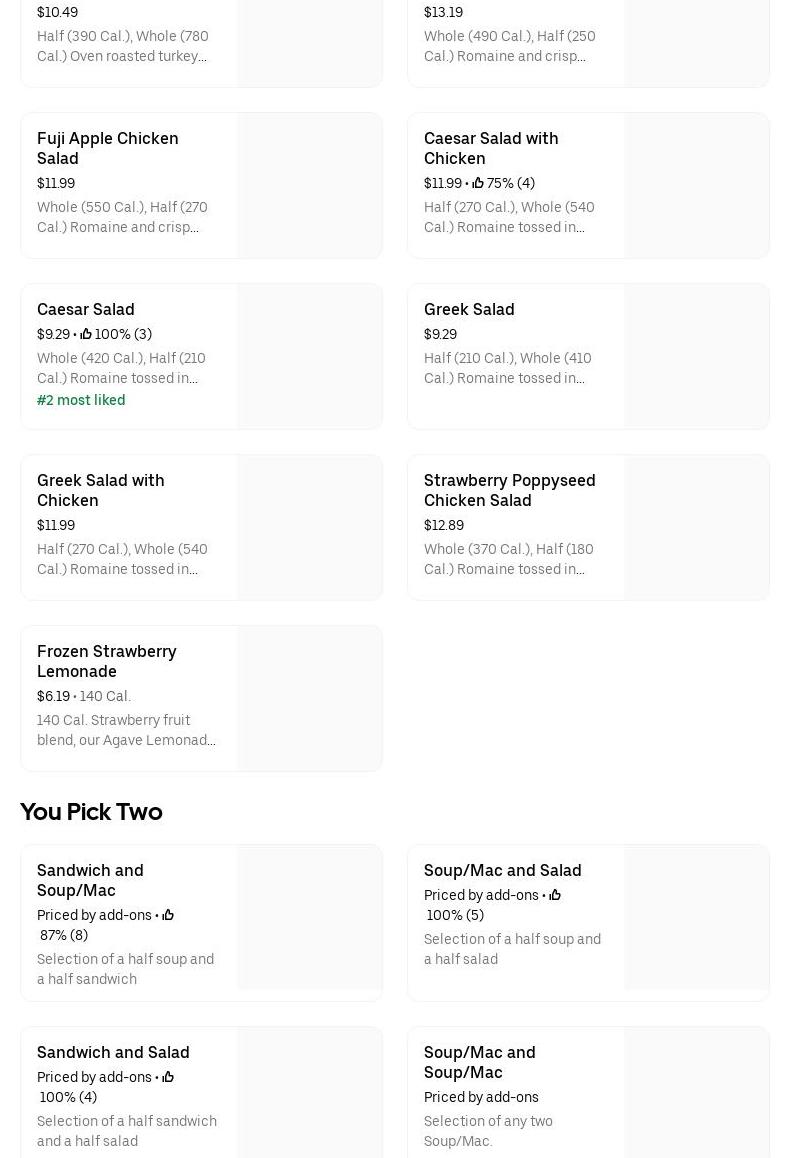Select Strawberry Poppyseed Chicken Salad title

509,490
